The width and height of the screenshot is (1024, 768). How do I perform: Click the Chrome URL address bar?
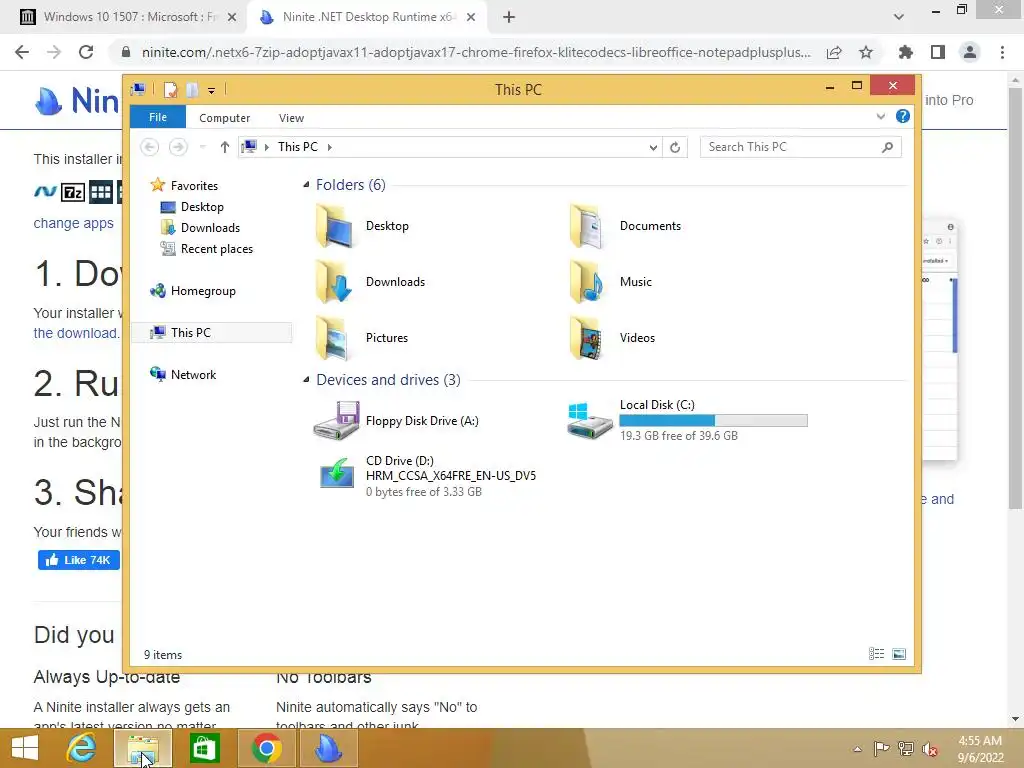[x=477, y=52]
